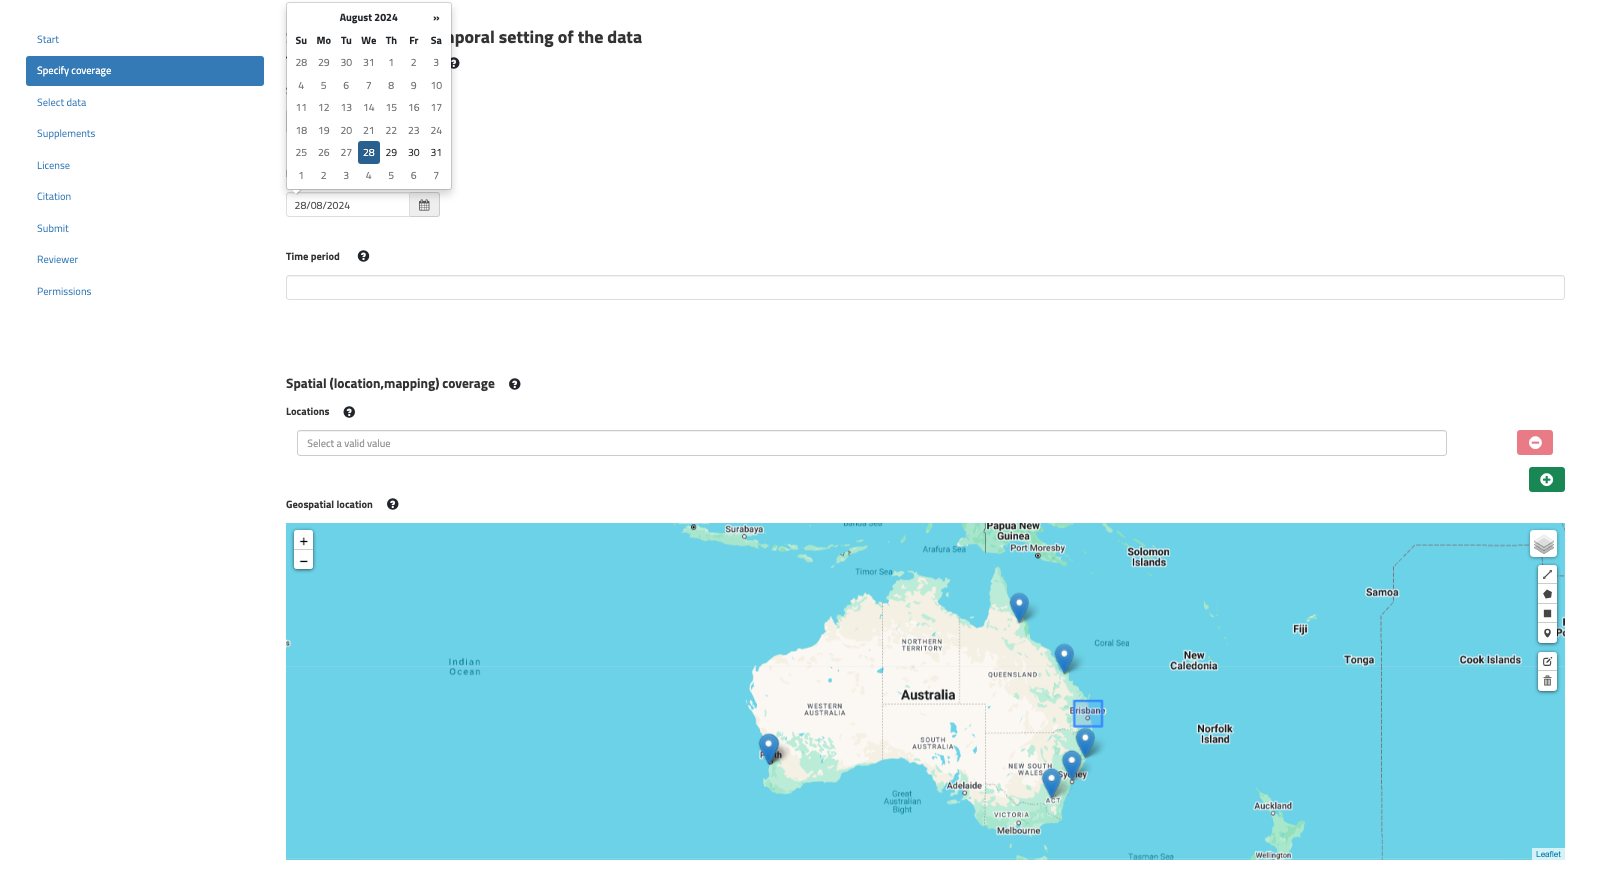1624x871 pixels.
Task: Open the map layers control
Action: (1543, 544)
